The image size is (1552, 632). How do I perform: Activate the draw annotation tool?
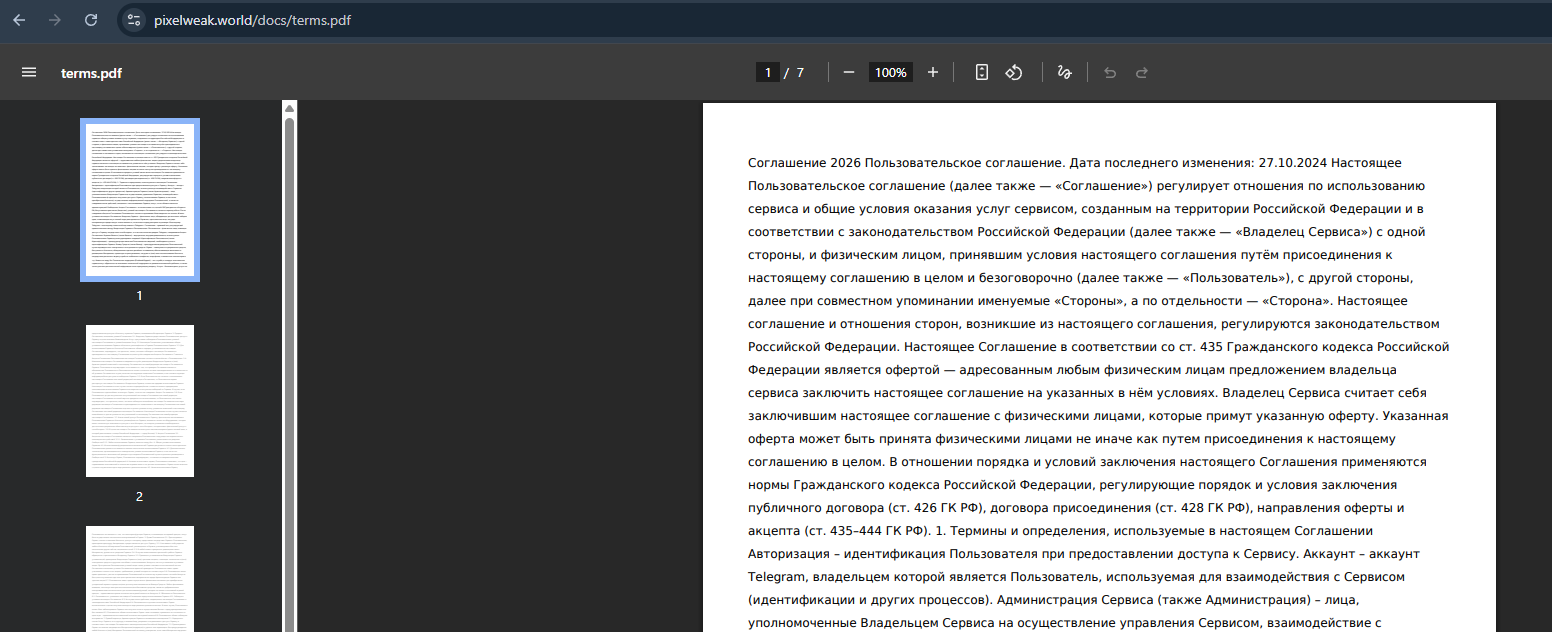[1065, 72]
